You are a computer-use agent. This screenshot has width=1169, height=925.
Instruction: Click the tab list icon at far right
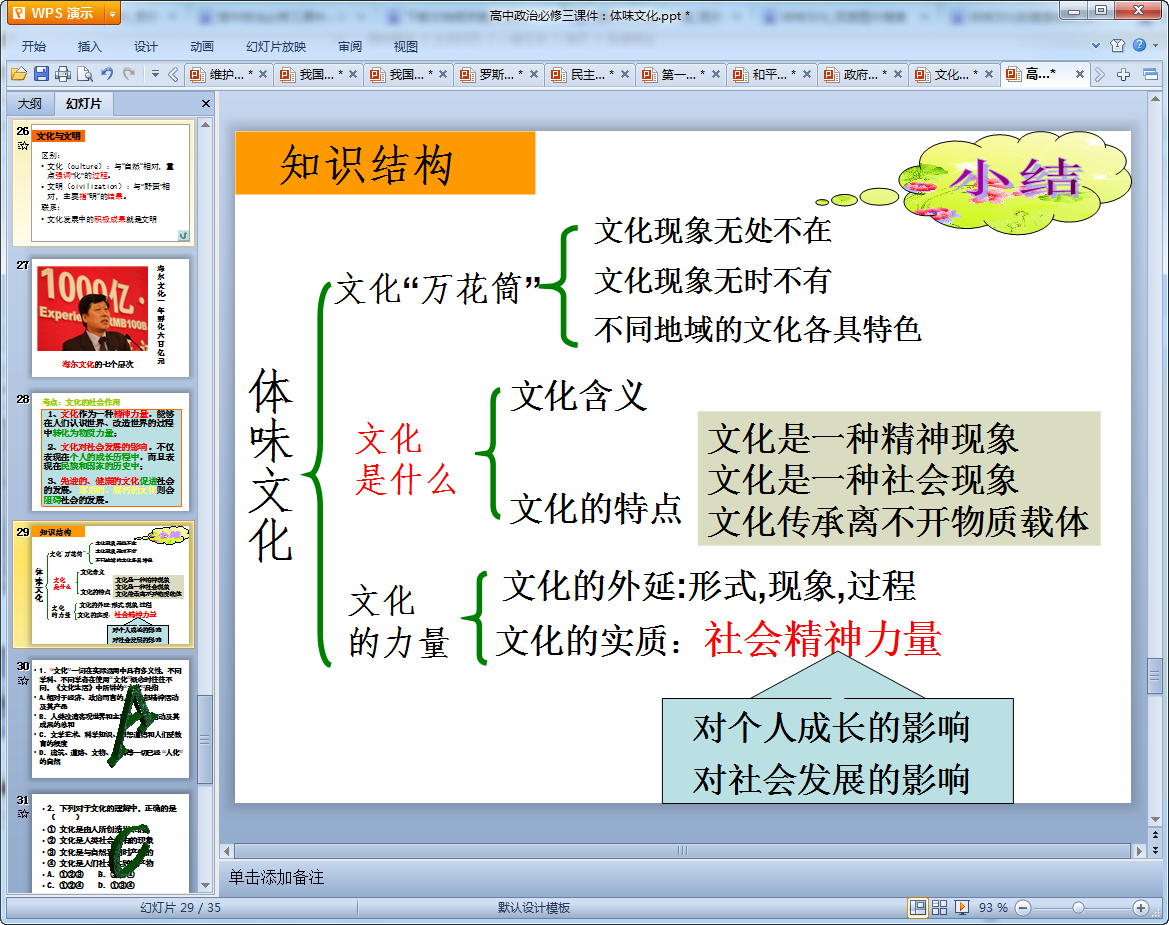[x=1150, y=74]
